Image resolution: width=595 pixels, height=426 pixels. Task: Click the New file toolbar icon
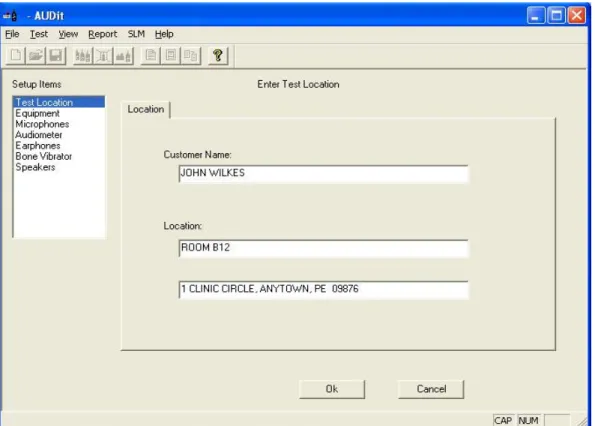pyautogui.click(x=16, y=56)
